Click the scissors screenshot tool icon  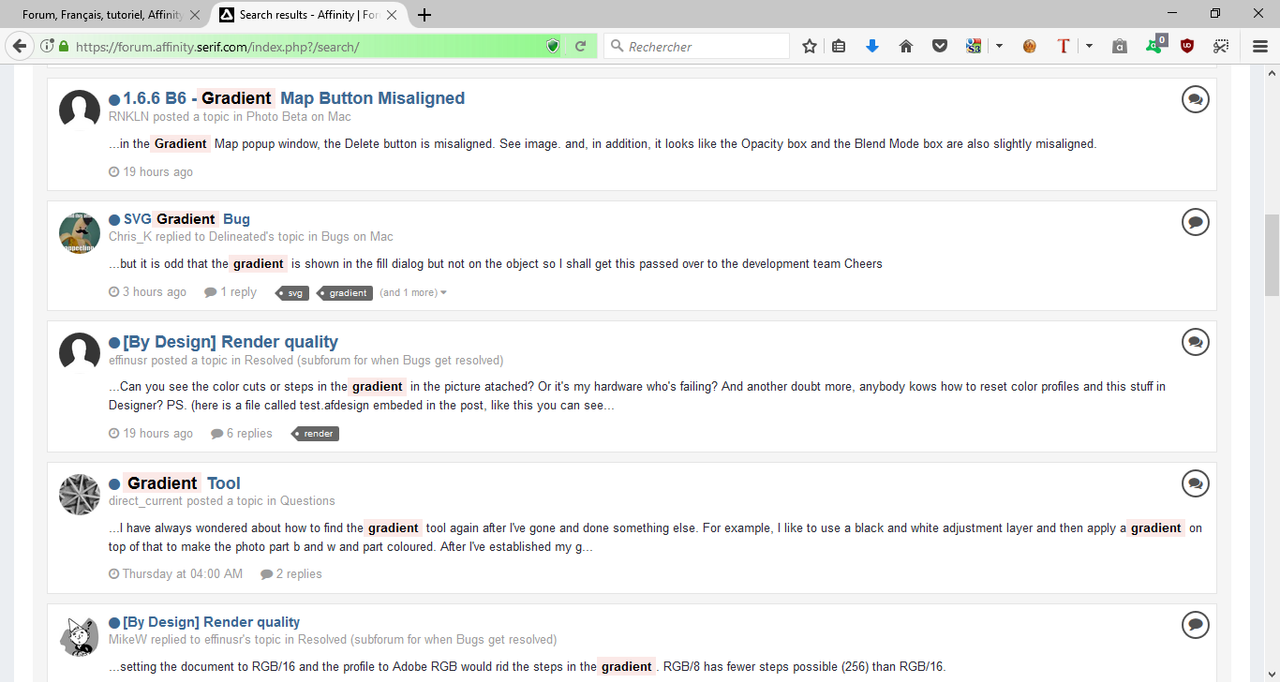[x=1221, y=46]
